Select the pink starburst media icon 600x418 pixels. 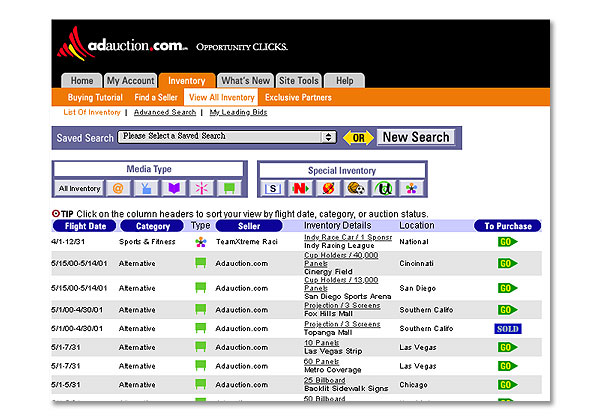pos(202,188)
